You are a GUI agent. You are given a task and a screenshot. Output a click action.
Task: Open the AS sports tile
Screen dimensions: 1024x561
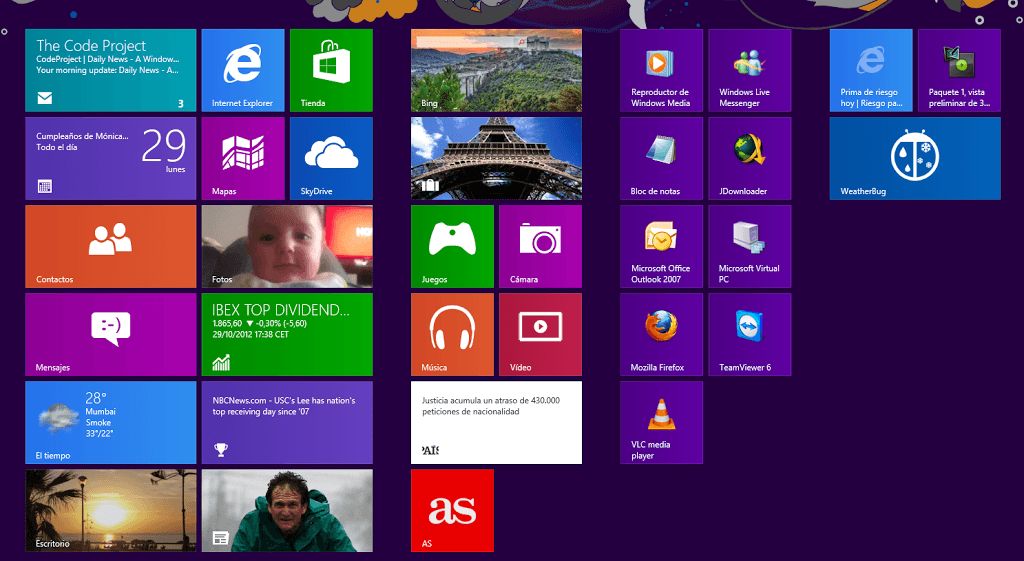pyautogui.click(x=453, y=511)
